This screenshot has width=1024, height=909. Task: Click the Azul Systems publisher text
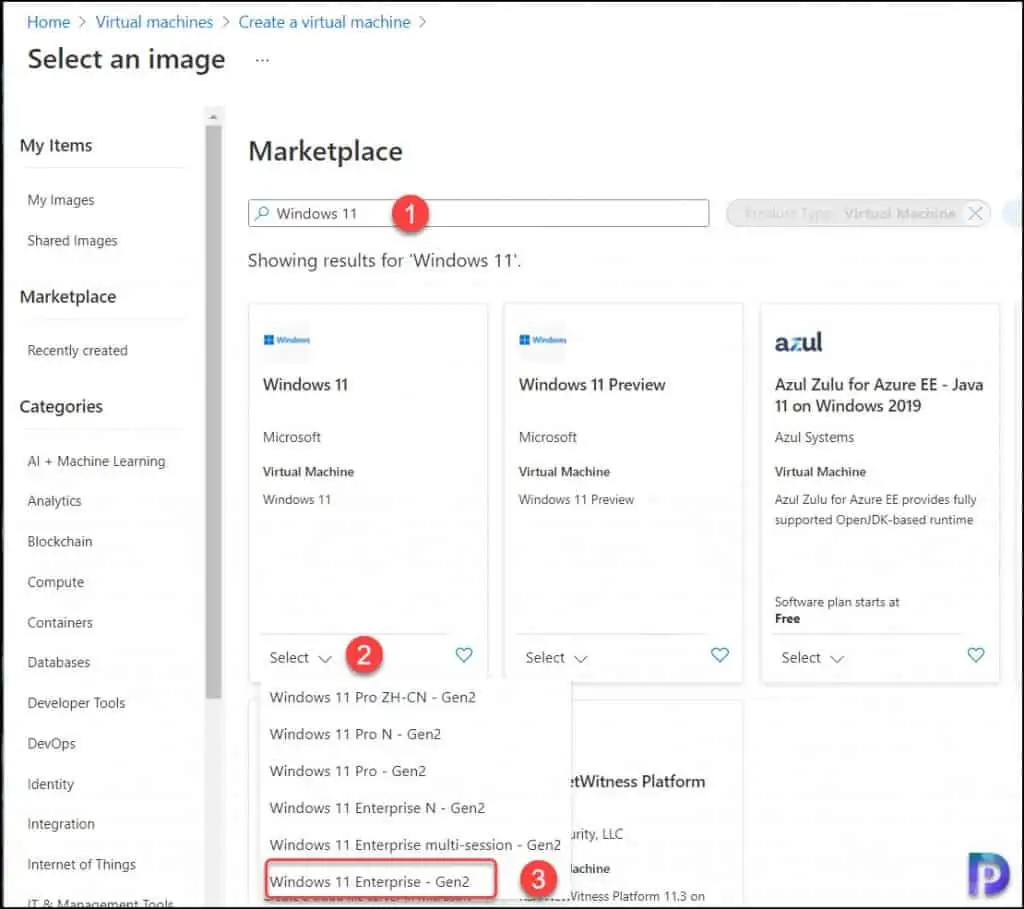[x=814, y=438]
